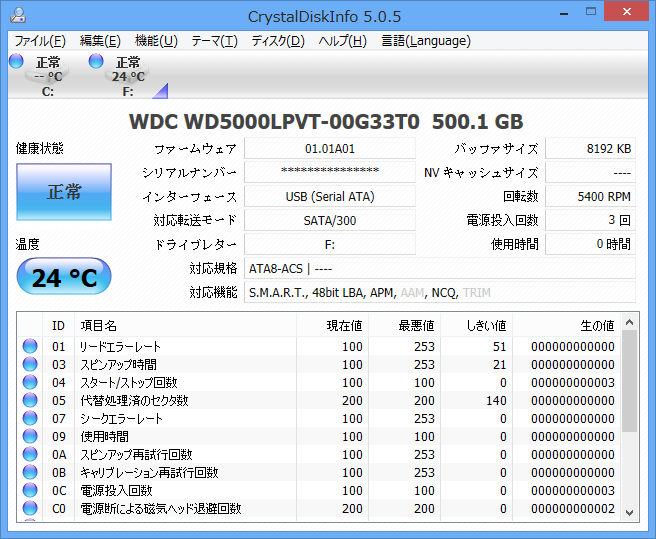Click the status orb for リードエラーレート row

(30, 347)
